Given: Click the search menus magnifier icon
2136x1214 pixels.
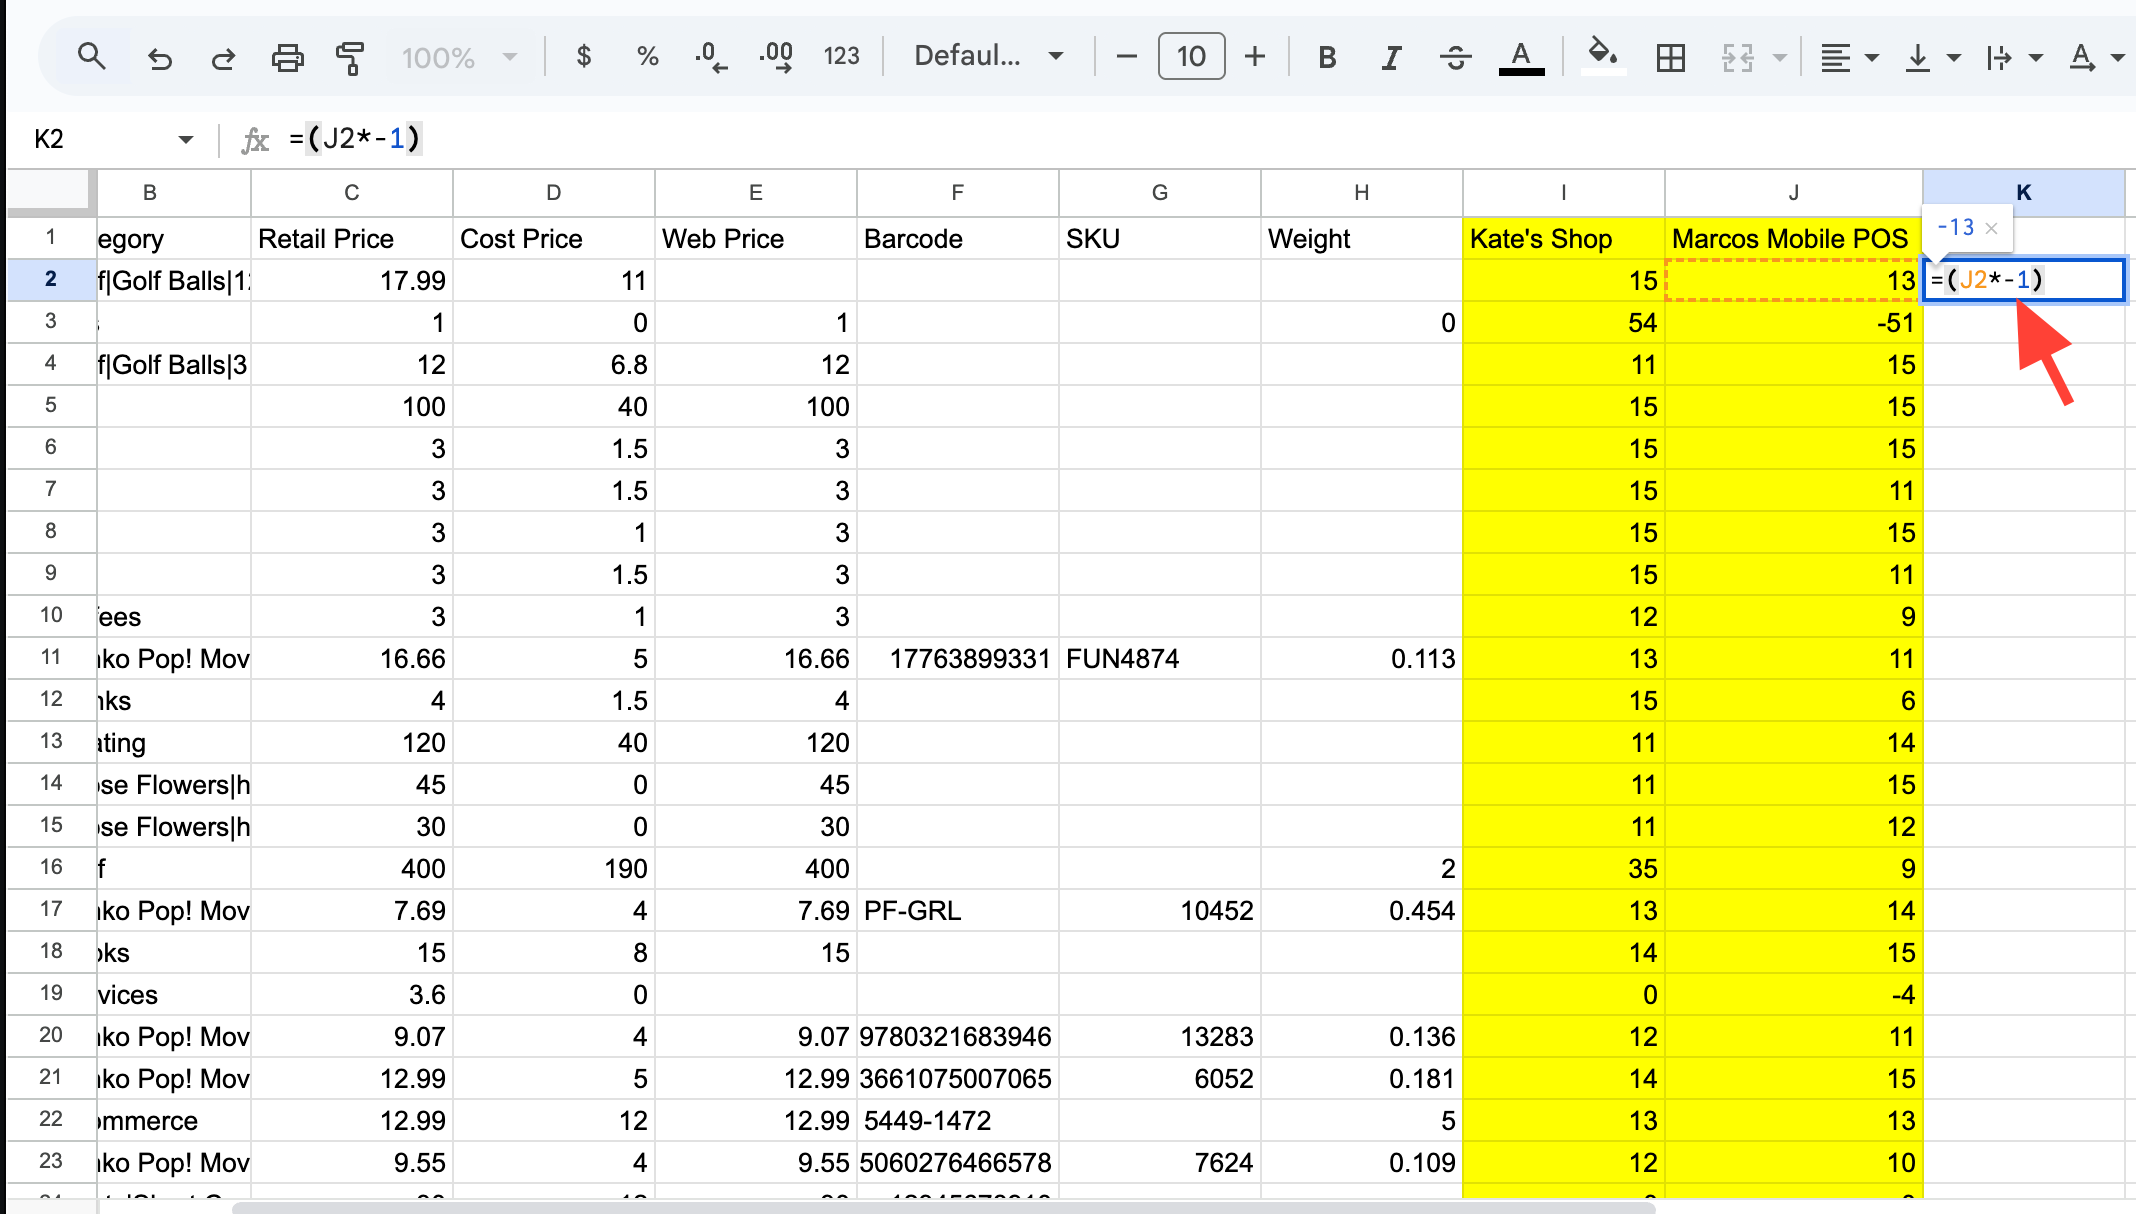Looking at the screenshot, I should (91, 56).
